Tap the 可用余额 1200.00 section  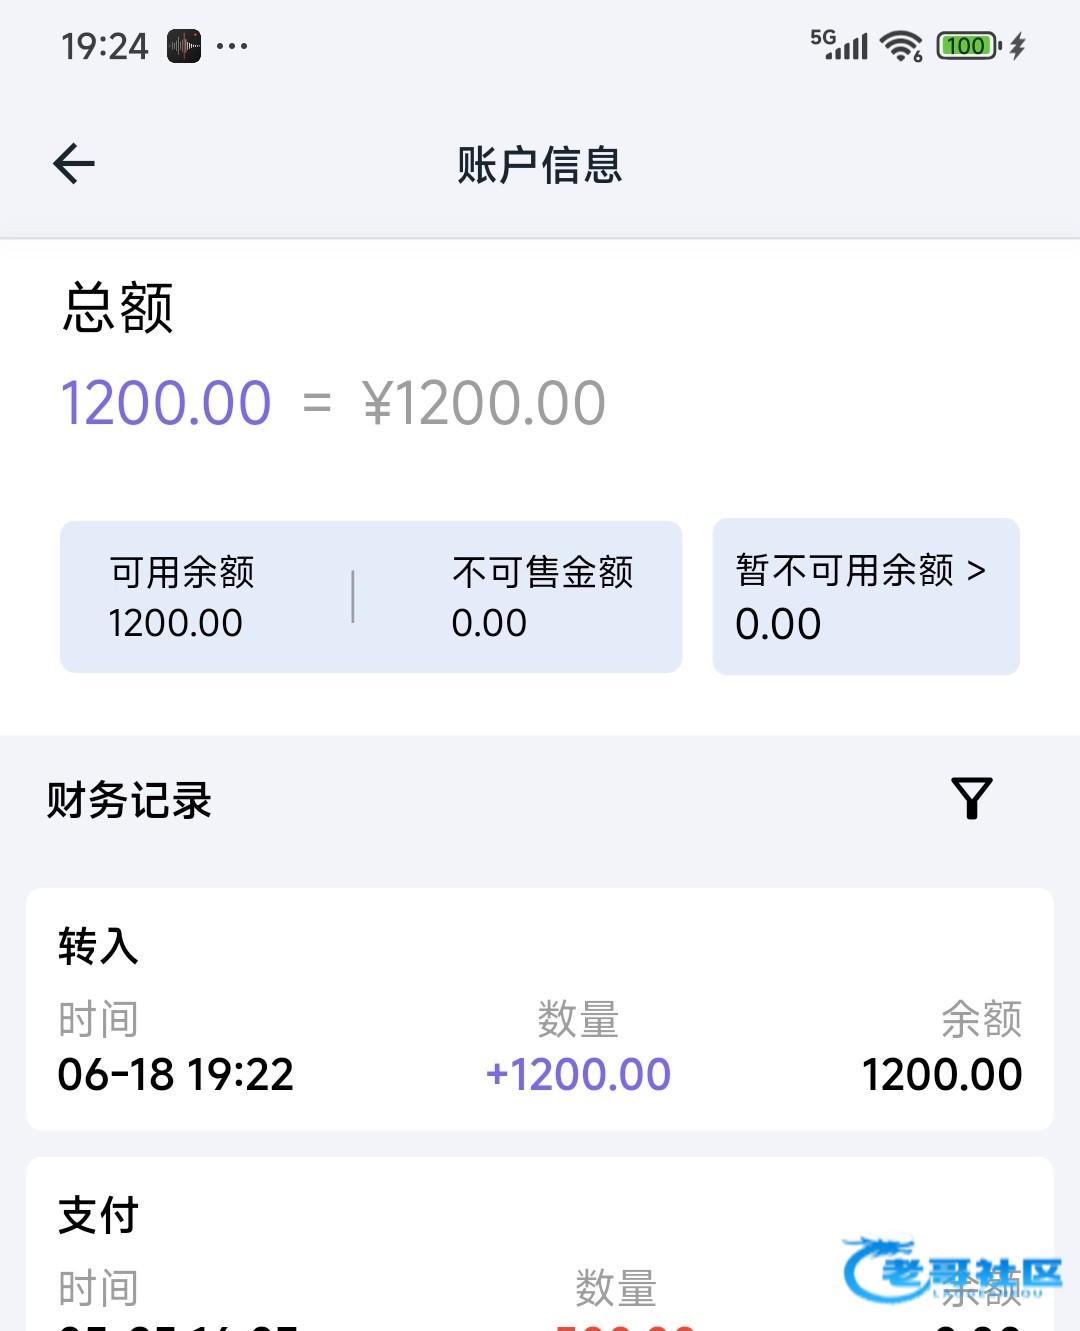coord(181,597)
